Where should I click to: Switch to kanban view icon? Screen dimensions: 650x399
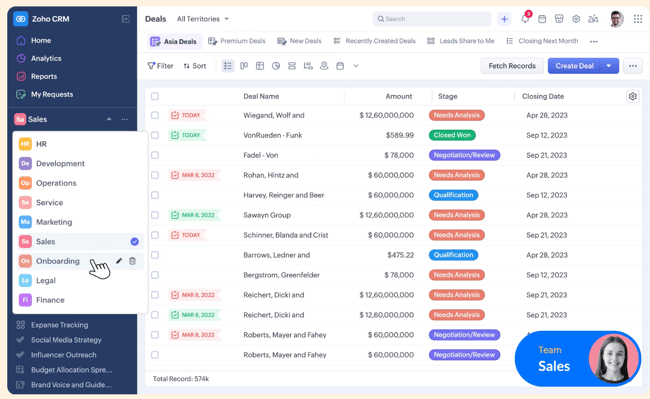[244, 66]
